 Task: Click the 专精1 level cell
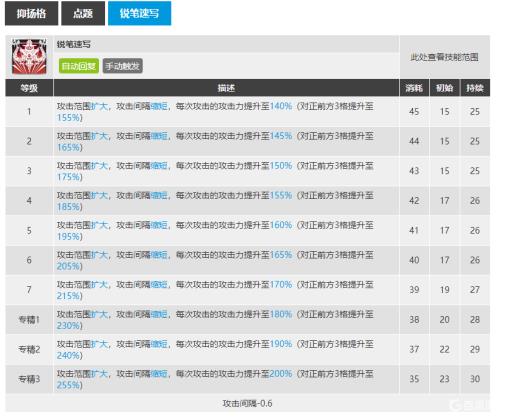tap(29, 320)
